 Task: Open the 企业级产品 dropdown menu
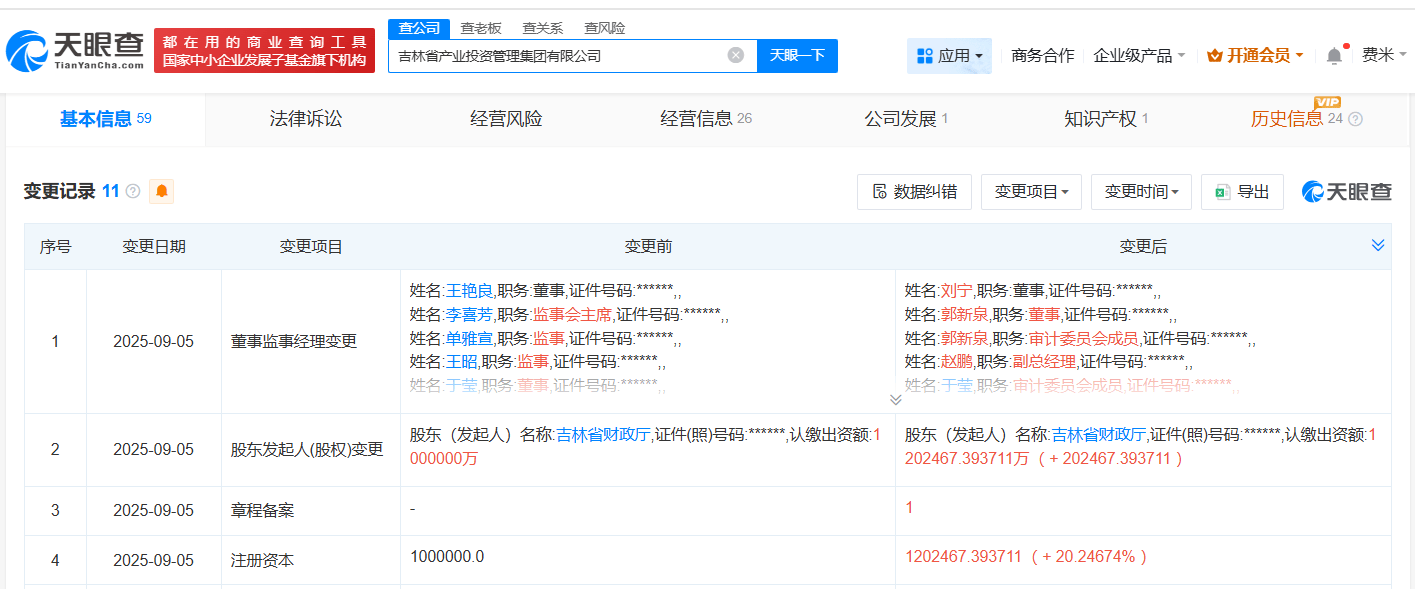point(1139,56)
